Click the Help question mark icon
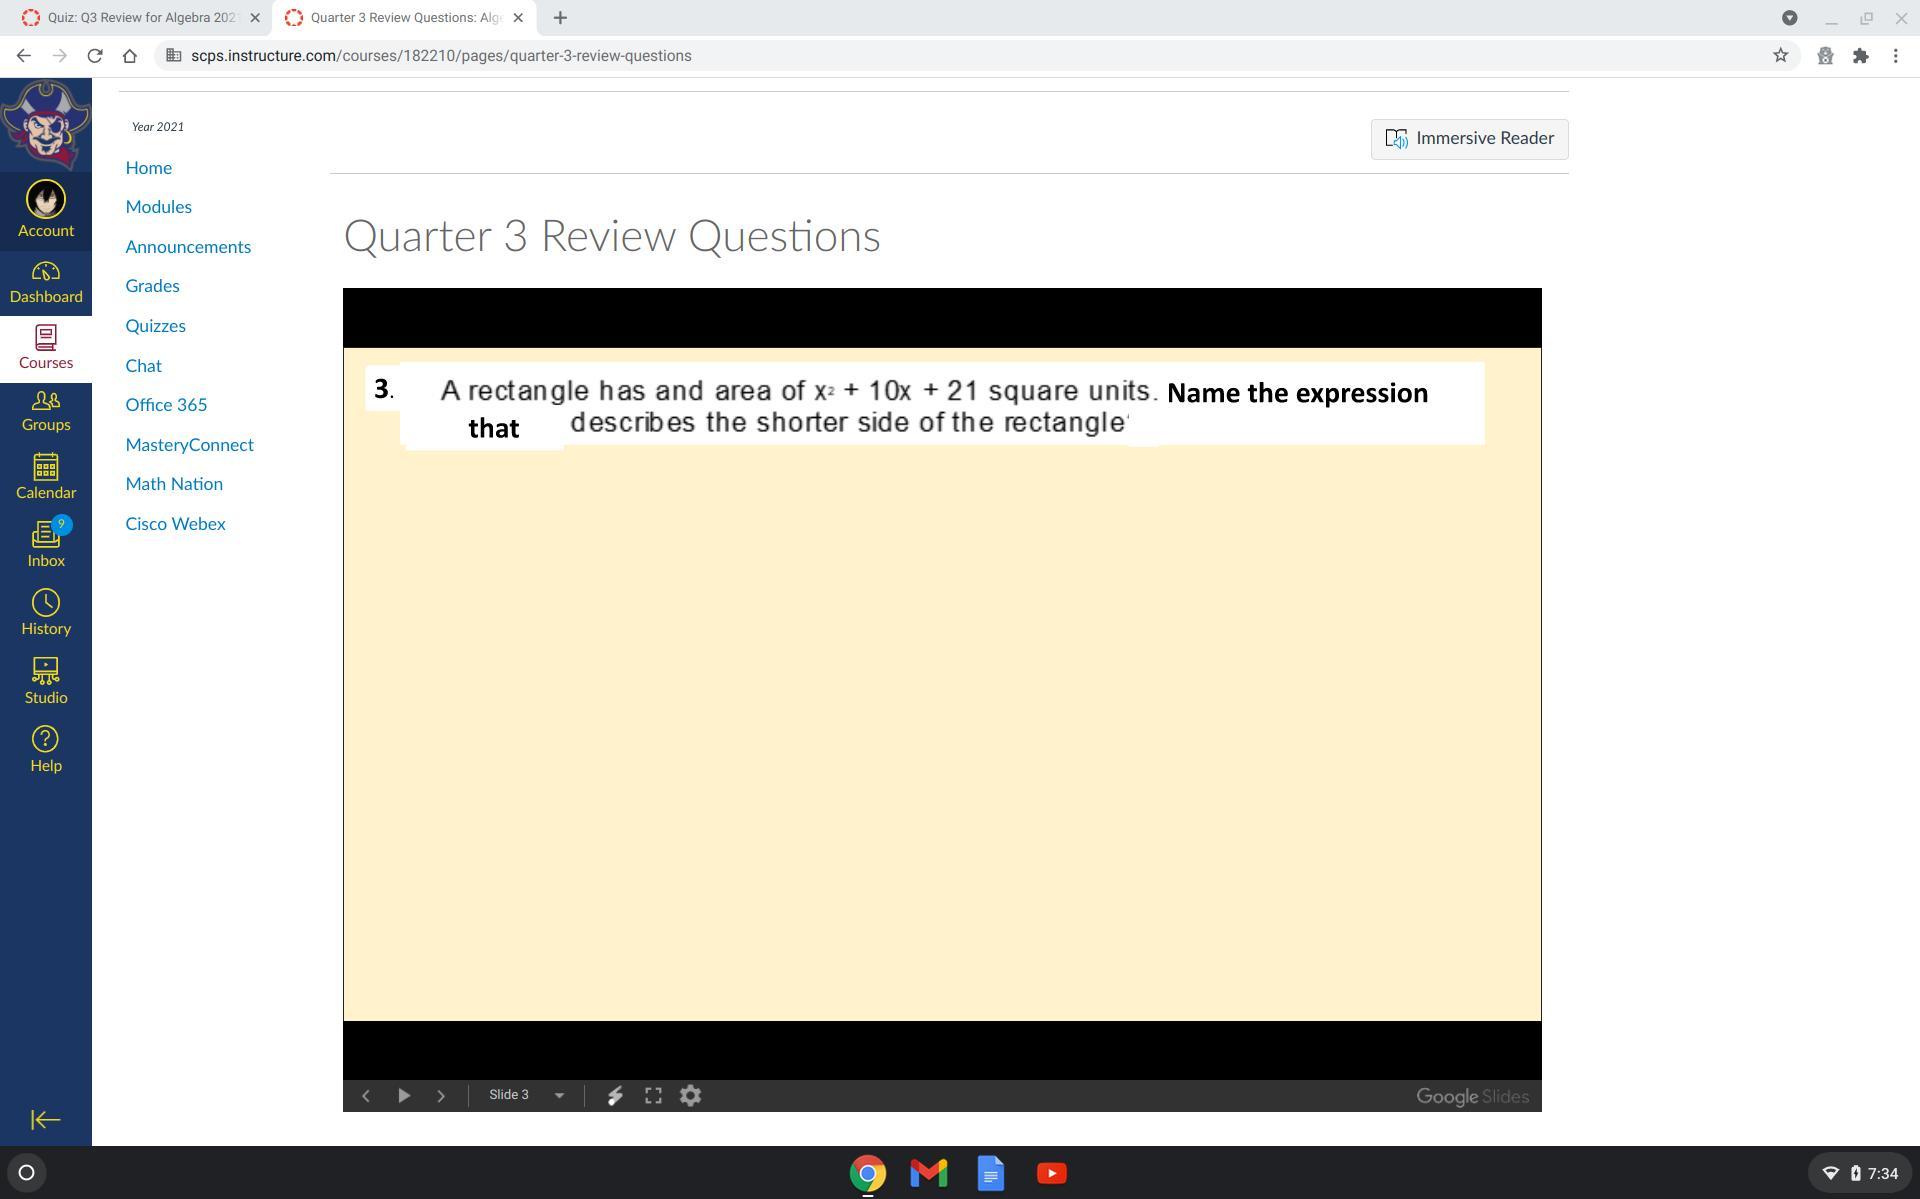Image resolution: width=1920 pixels, height=1199 pixels. pyautogui.click(x=46, y=749)
